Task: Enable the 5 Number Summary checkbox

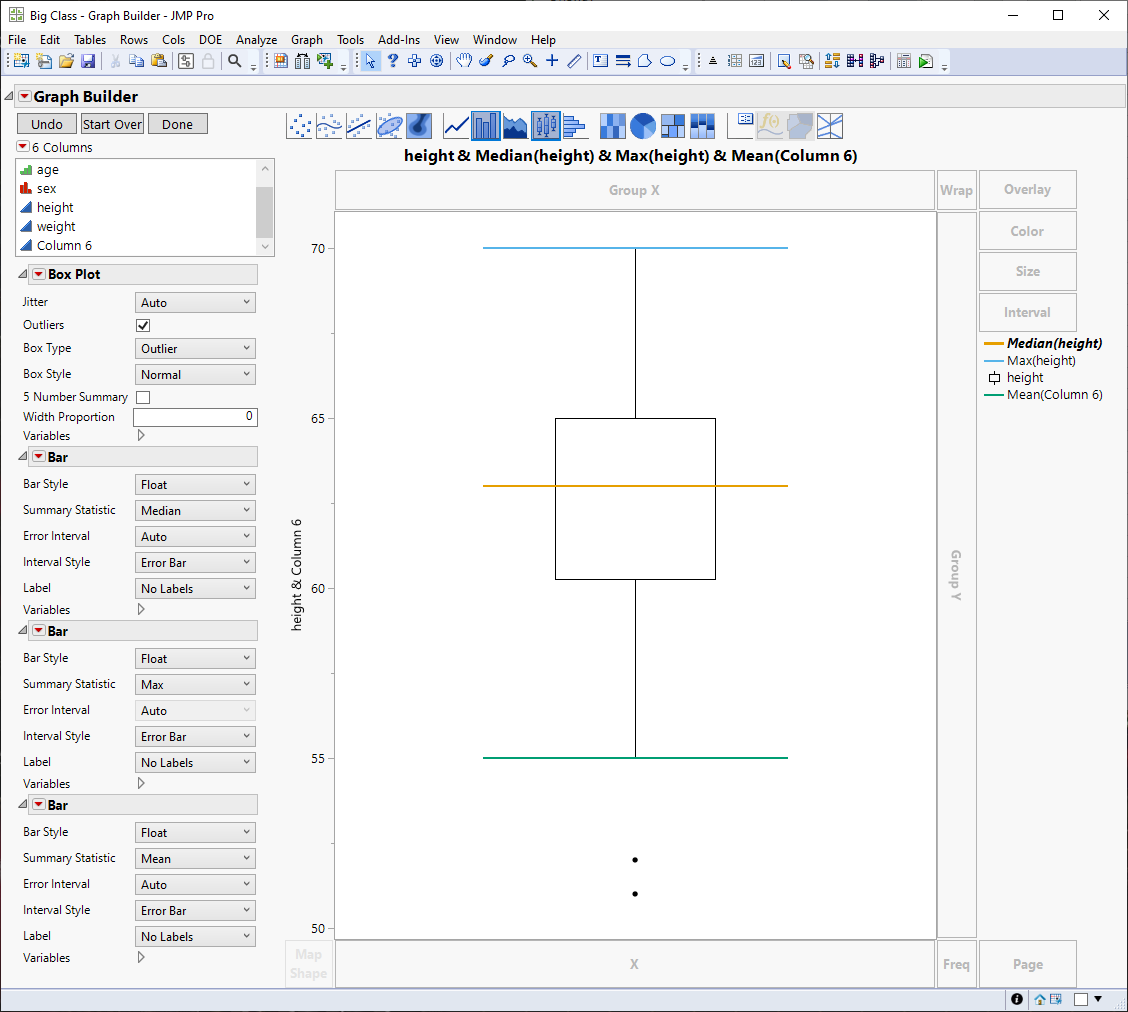Action: click(x=143, y=397)
